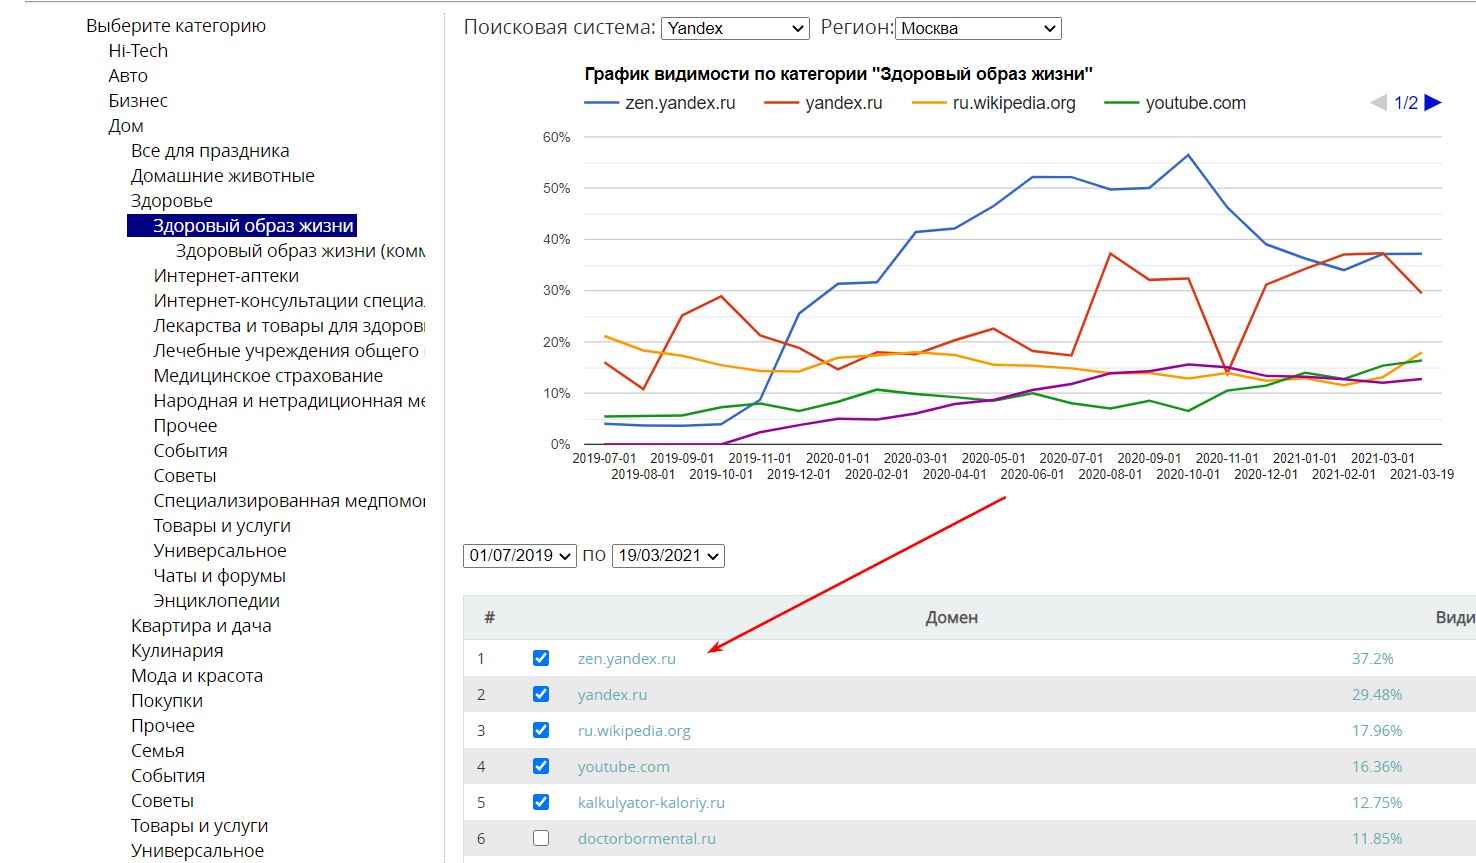
Task: Uncheck ru.wikipedia.org row checkbox
Action: [x=541, y=730]
